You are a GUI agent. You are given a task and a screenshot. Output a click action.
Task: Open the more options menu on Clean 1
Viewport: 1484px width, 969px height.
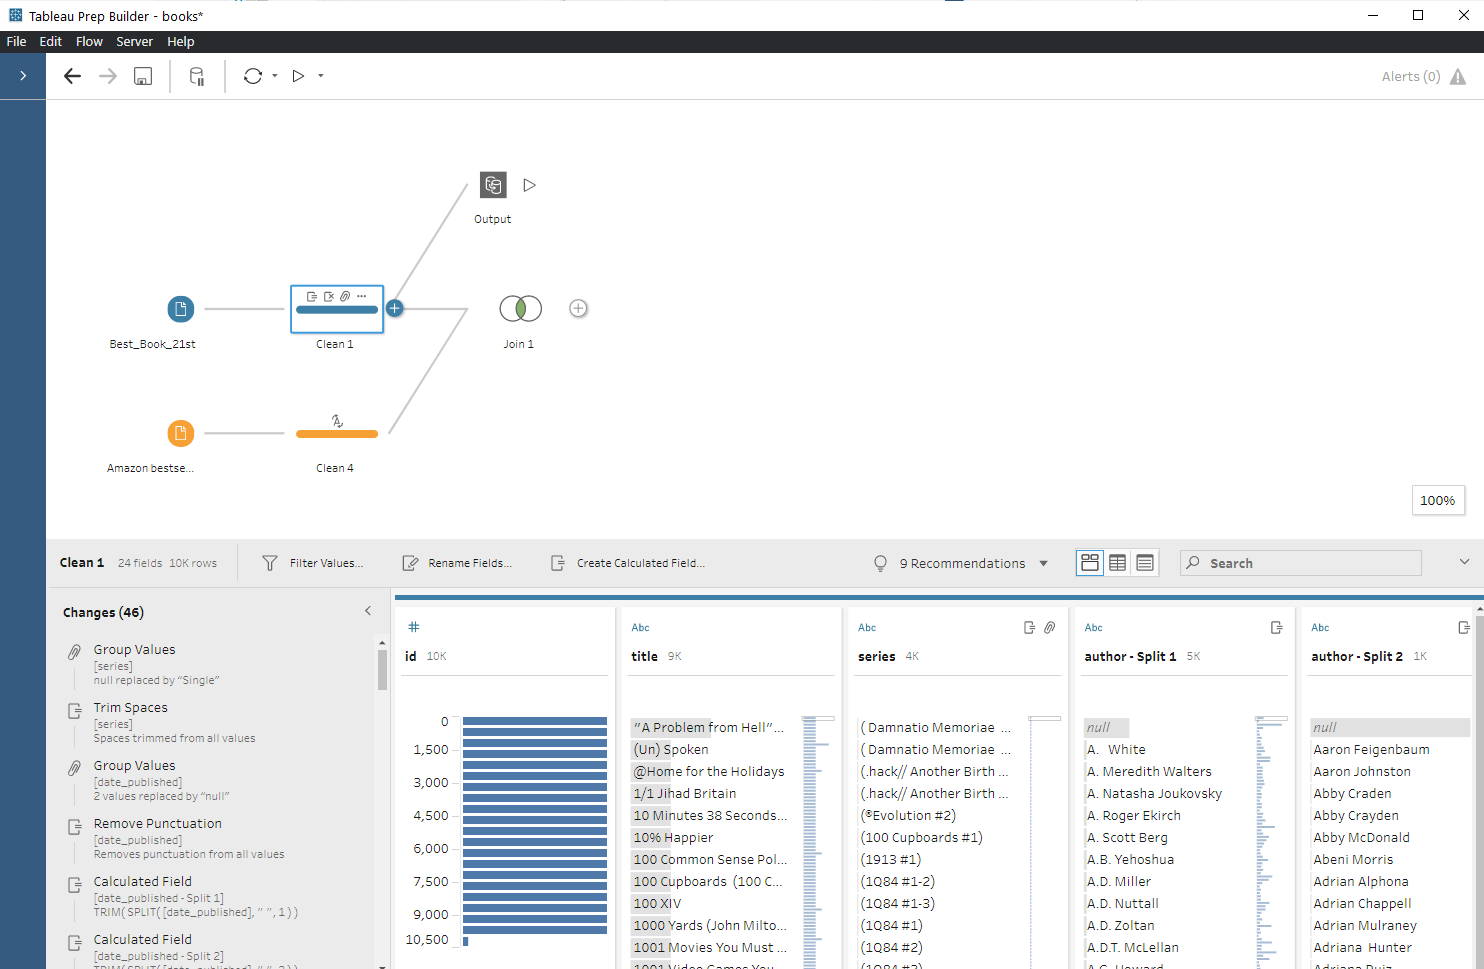(x=362, y=296)
